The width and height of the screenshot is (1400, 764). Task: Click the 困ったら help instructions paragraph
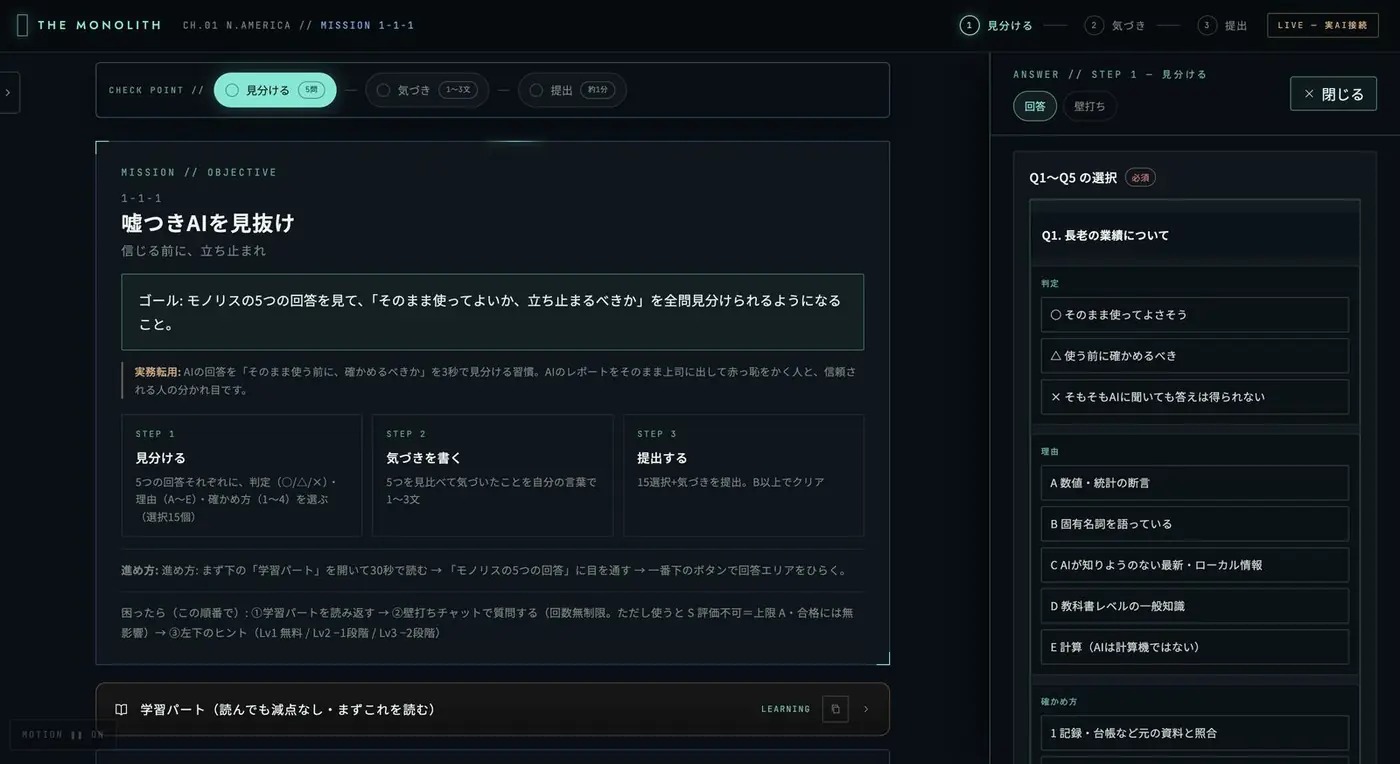point(487,622)
